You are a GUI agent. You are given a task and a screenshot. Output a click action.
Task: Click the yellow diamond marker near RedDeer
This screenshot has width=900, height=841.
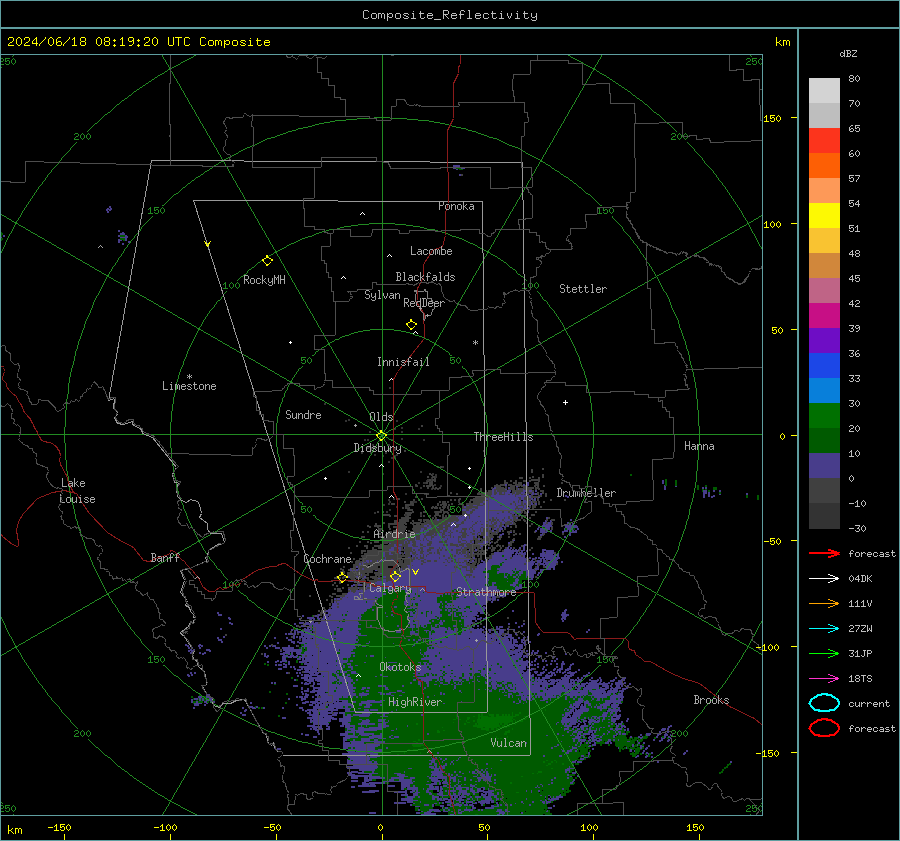(411, 325)
